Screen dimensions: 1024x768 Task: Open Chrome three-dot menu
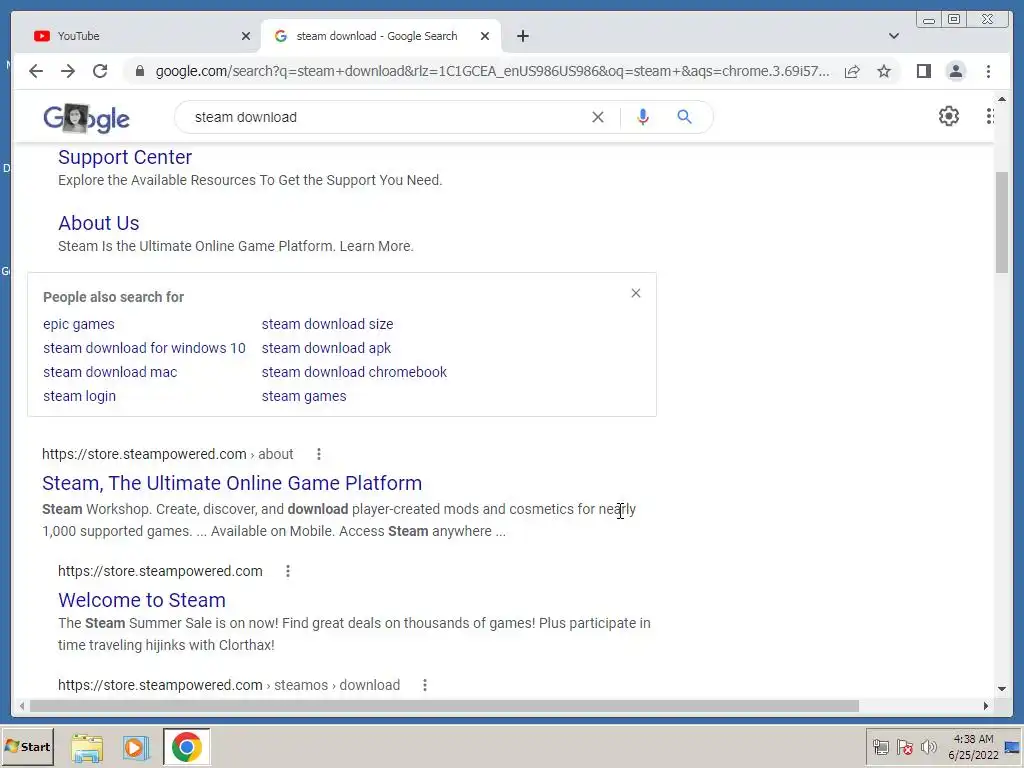(988, 71)
